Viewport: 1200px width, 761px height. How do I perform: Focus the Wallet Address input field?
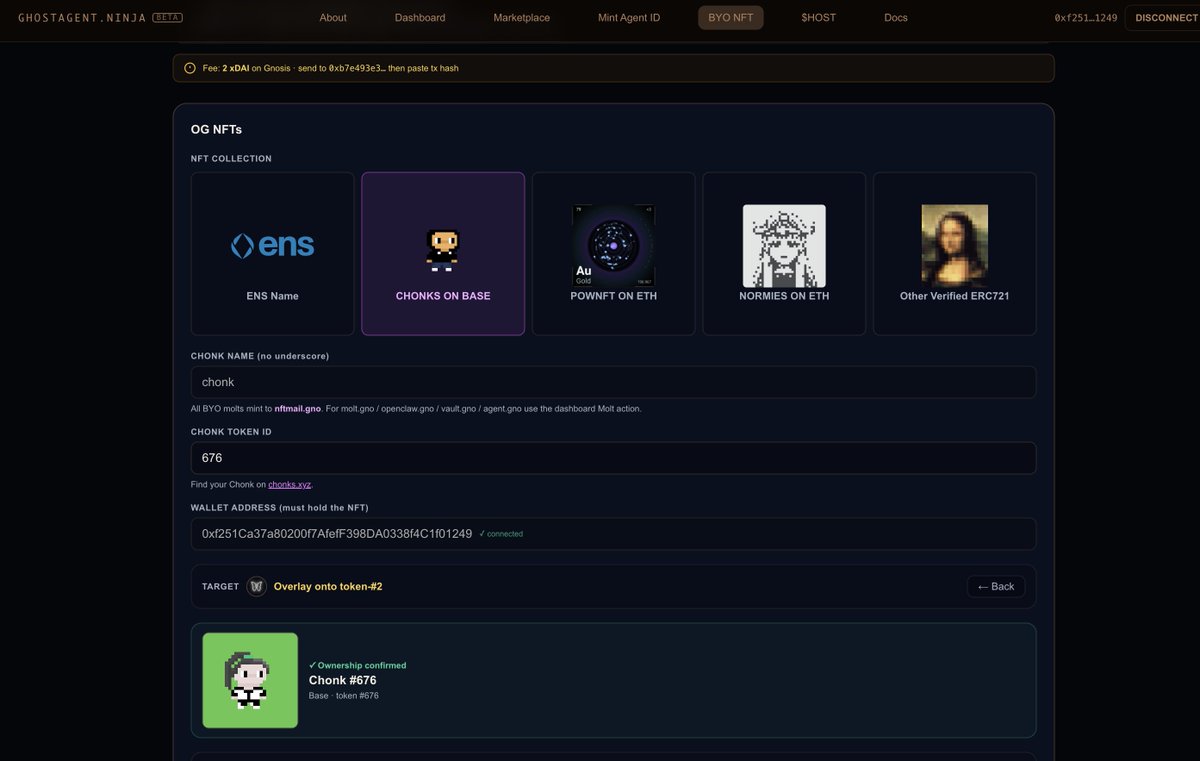(x=613, y=534)
